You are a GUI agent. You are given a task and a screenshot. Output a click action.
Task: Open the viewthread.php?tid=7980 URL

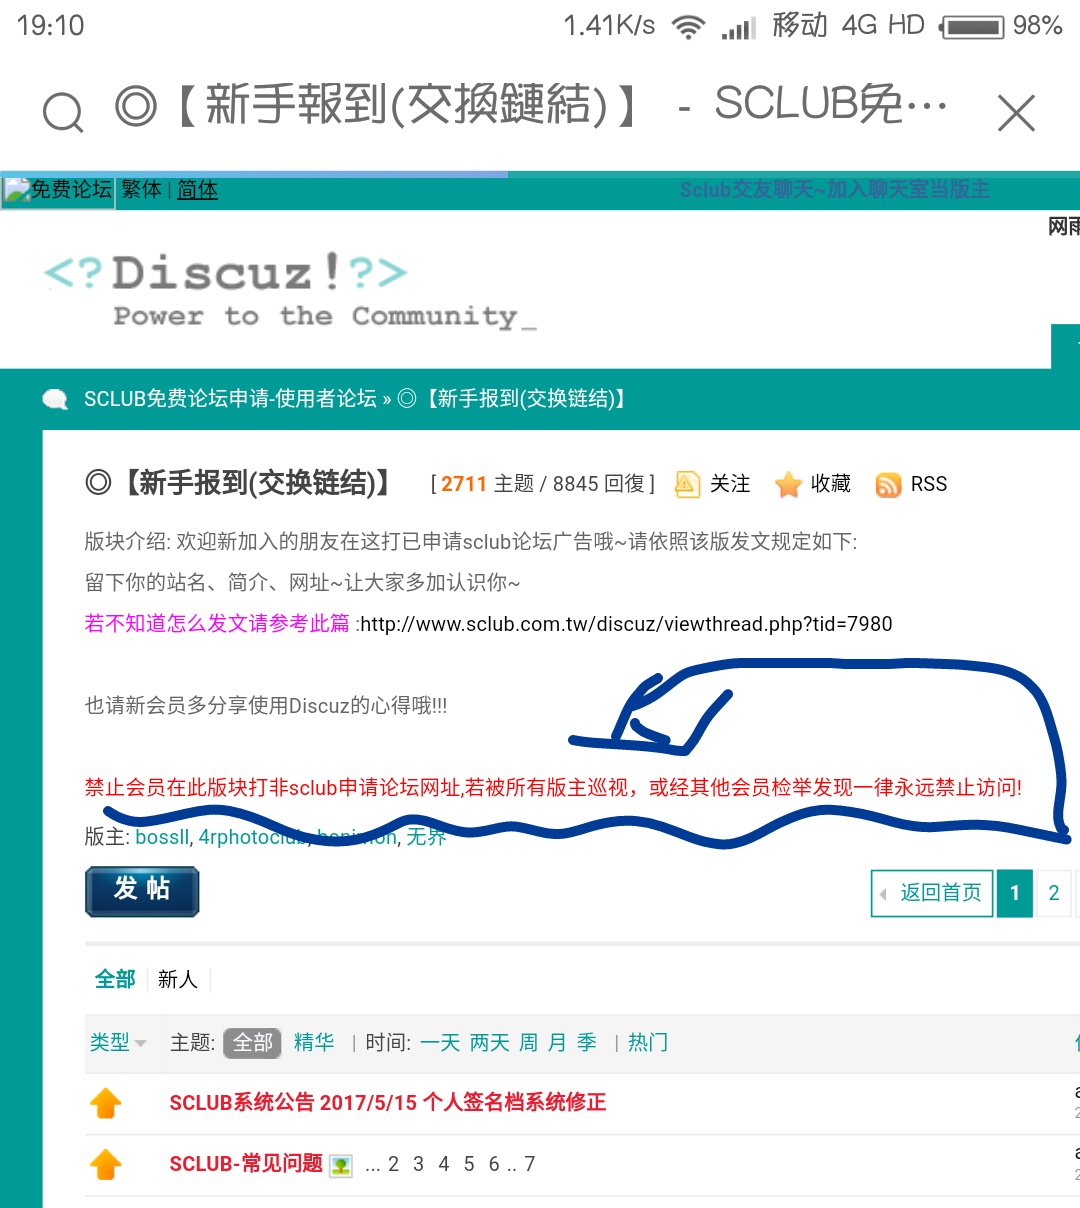pos(626,624)
